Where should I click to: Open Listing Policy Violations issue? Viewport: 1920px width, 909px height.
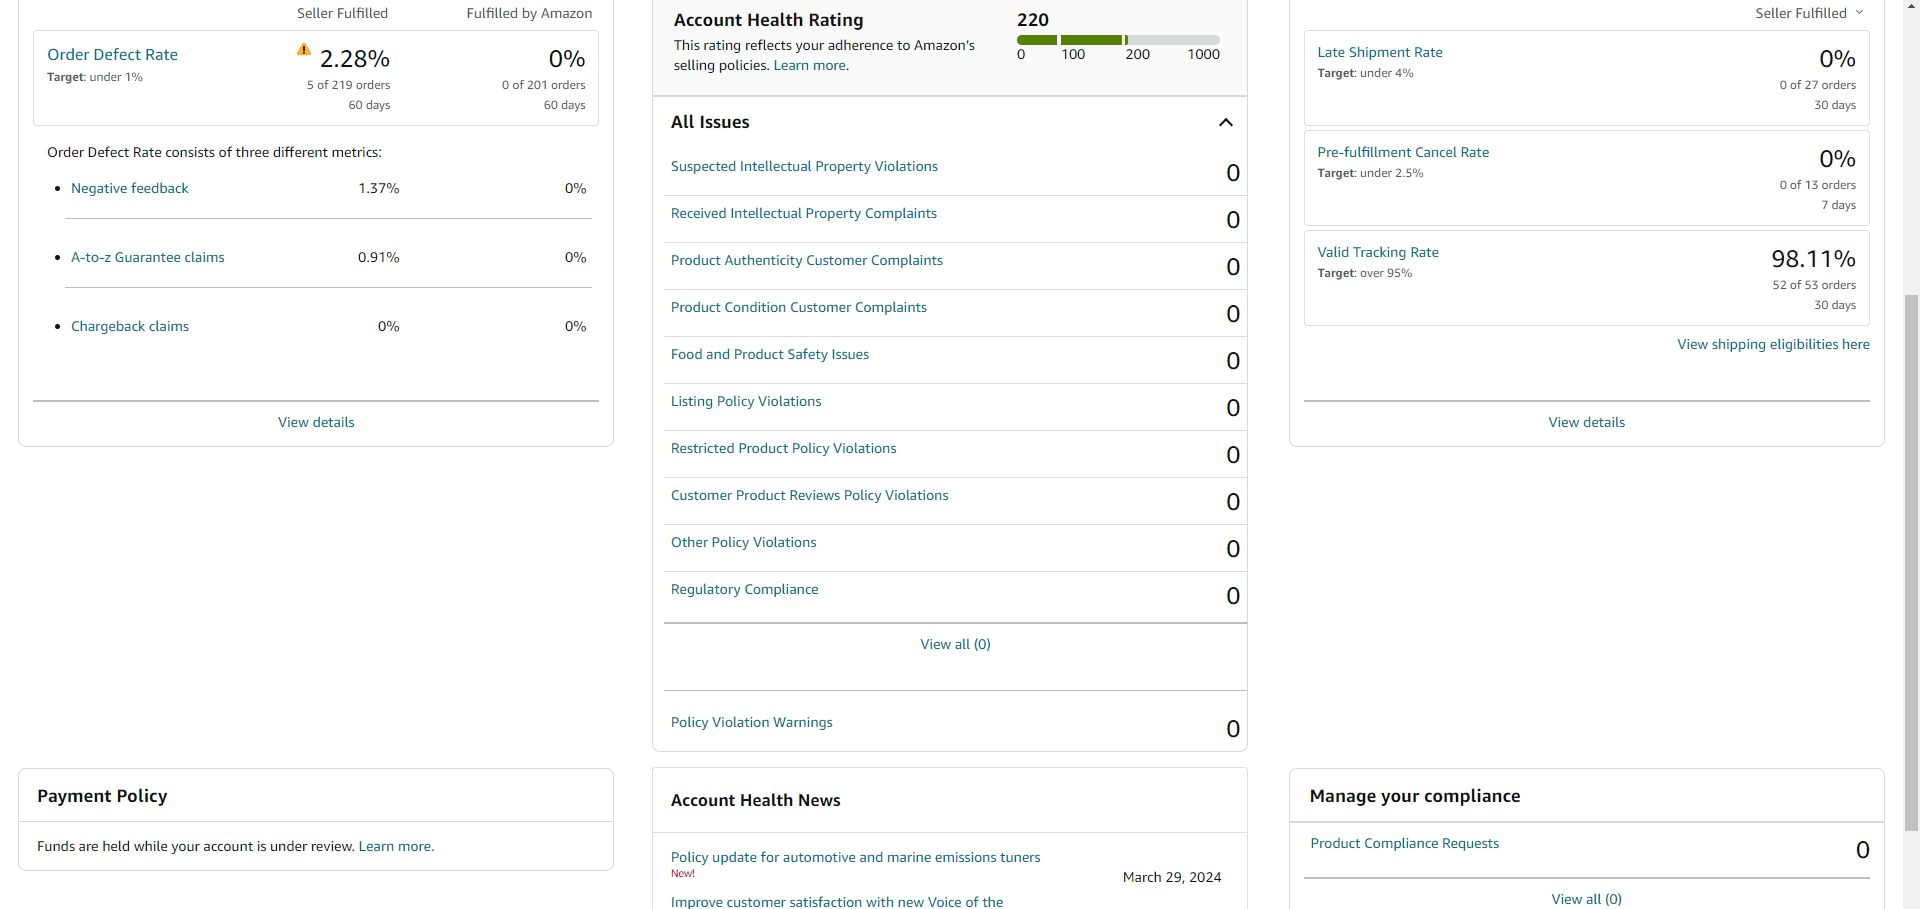[746, 401]
